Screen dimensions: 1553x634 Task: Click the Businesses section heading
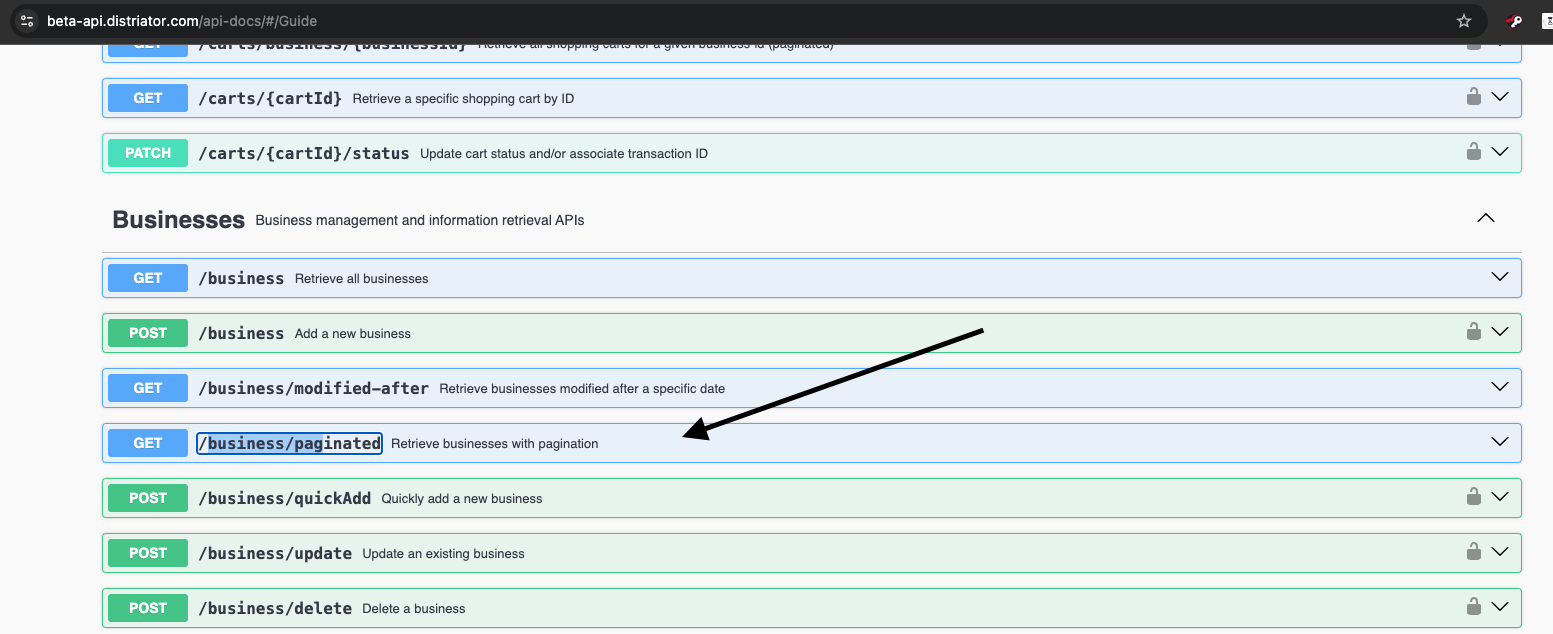(178, 220)
